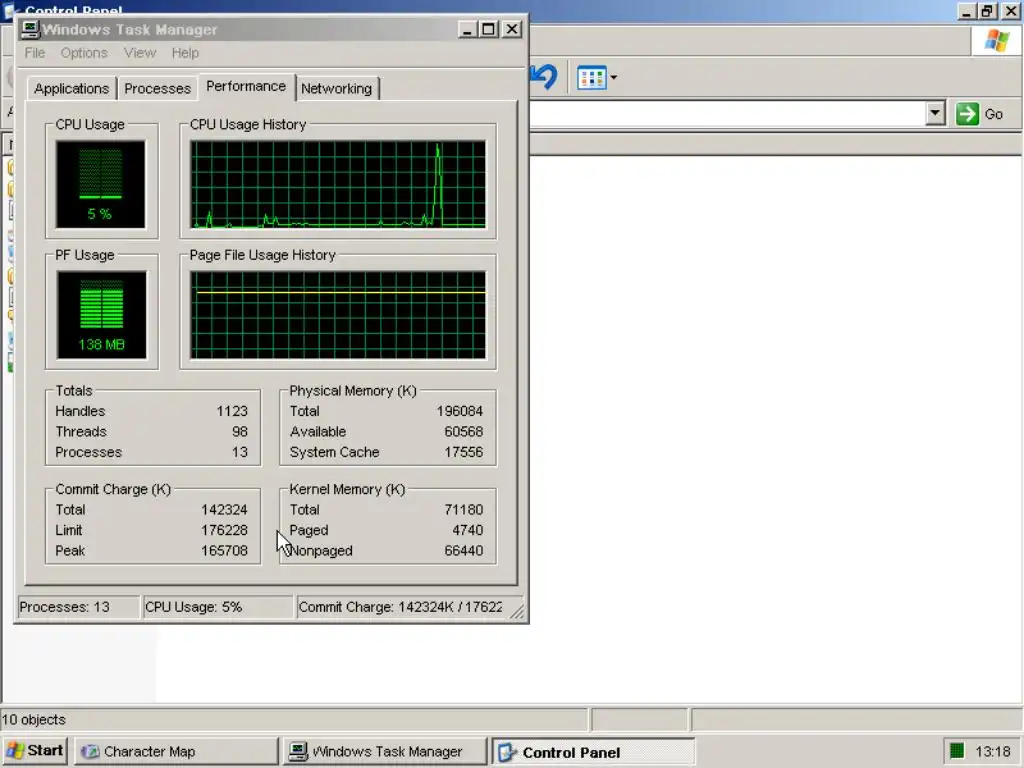Click the Commit Charge Limit value 176228

coord(225,530)
